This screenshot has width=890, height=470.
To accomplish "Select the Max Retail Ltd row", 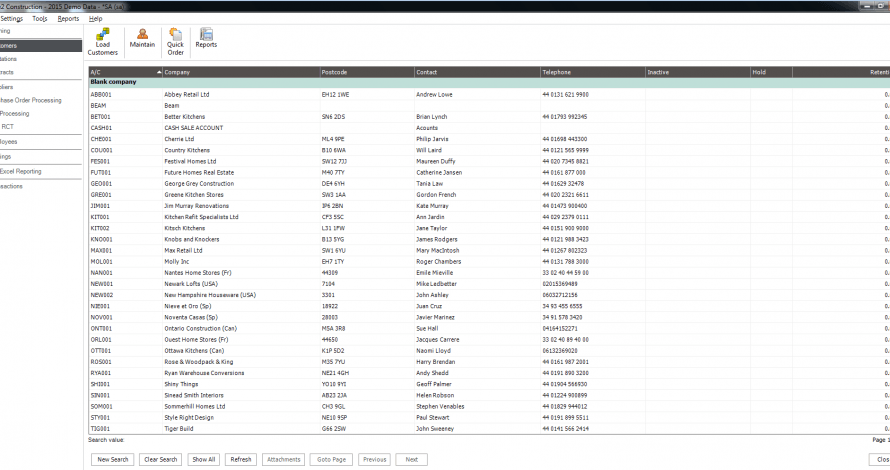I will [x=489, y=250].
